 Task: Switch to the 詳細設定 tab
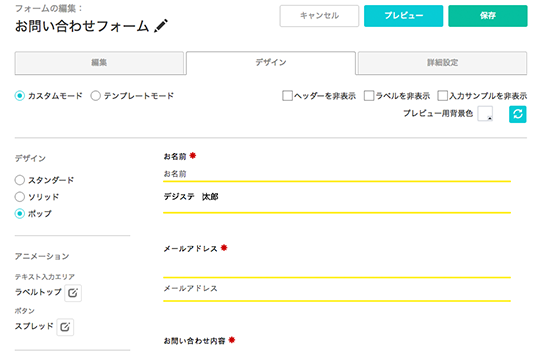pyautogui.click(x=442, y=63)
